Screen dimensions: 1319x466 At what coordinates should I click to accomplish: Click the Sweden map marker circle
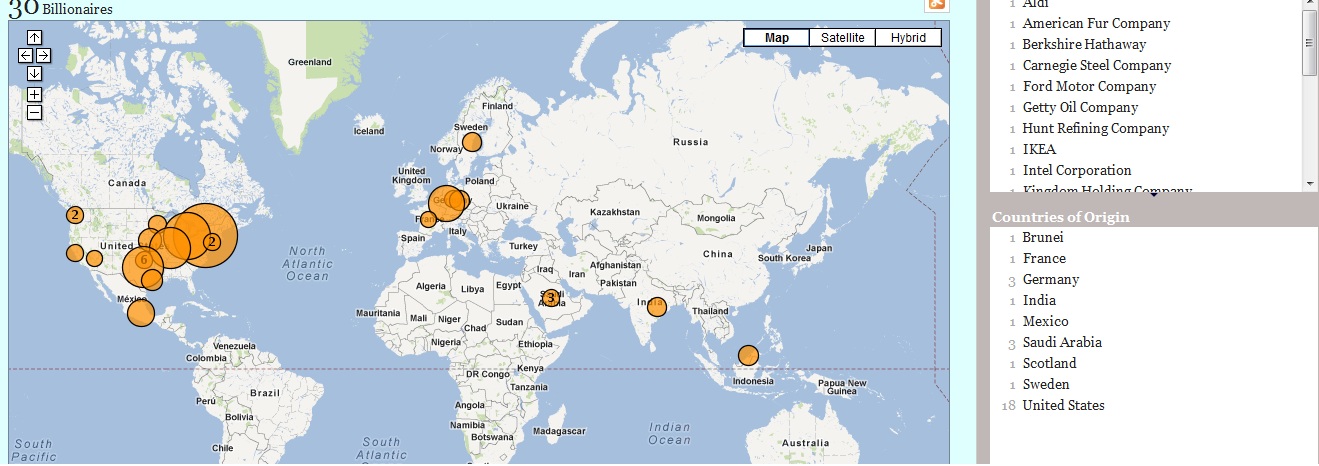click(x=472, y=142)
